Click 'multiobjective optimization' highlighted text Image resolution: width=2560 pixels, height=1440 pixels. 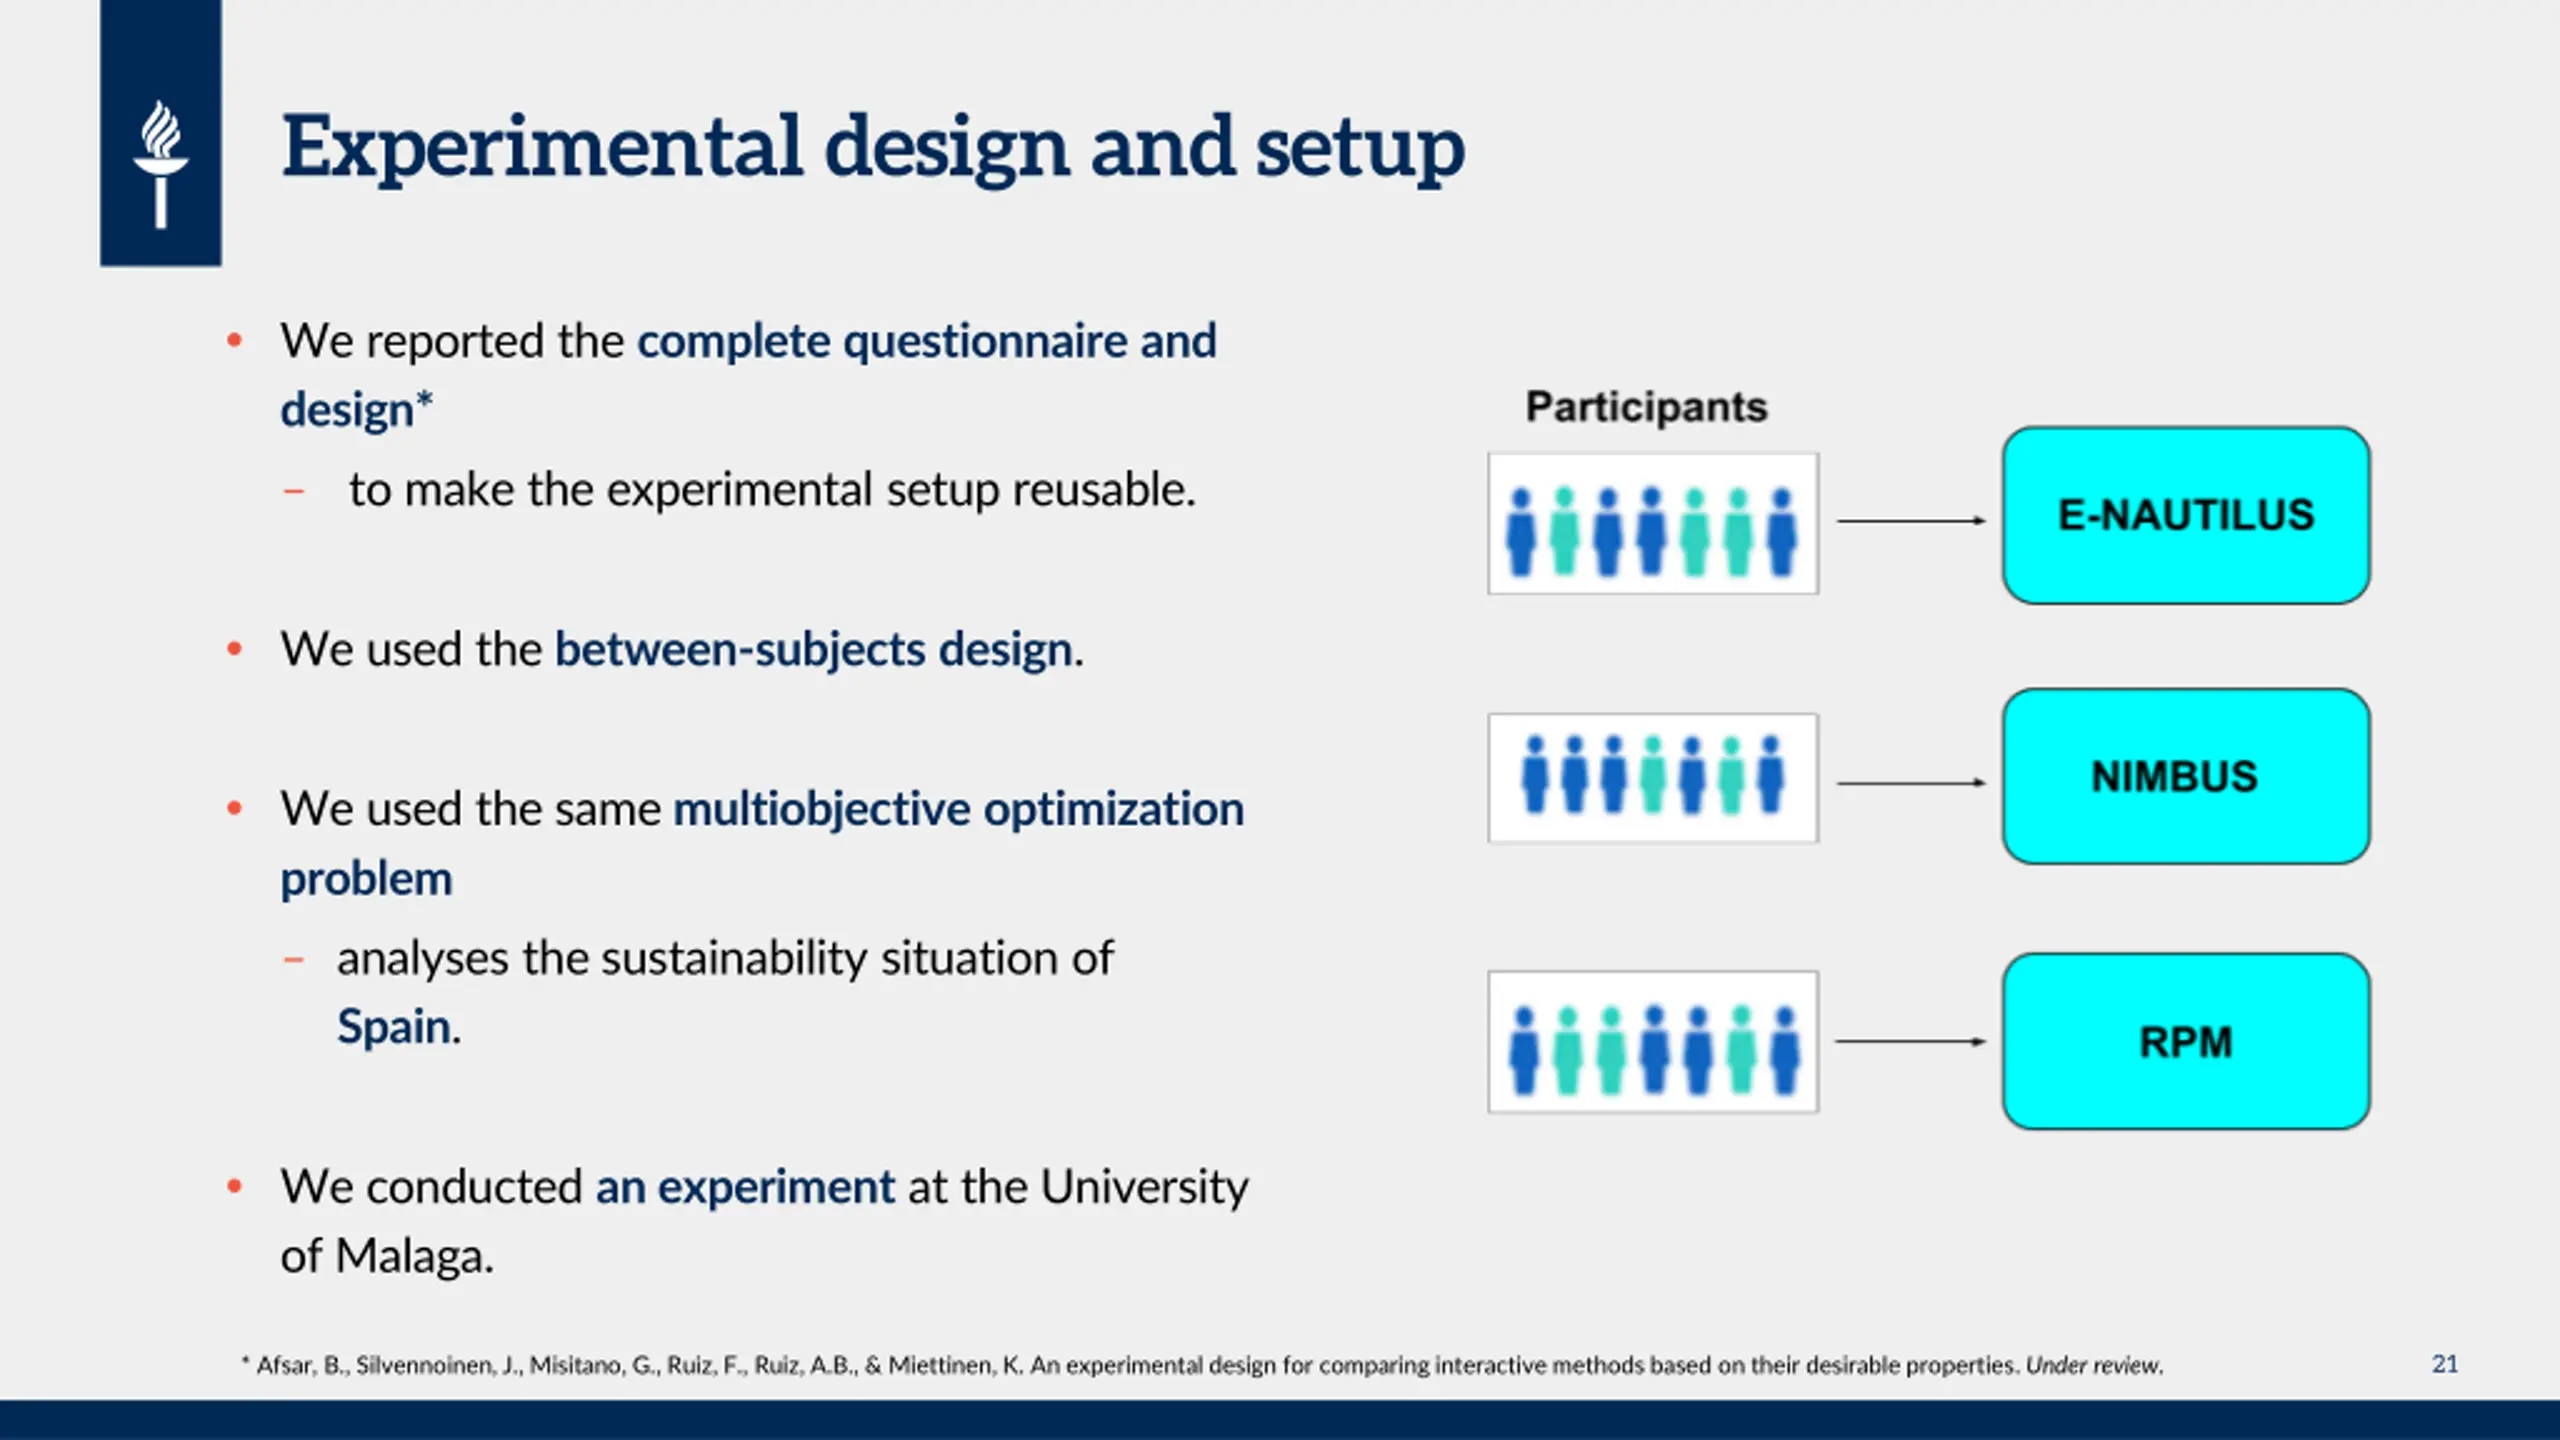(959, 809)
